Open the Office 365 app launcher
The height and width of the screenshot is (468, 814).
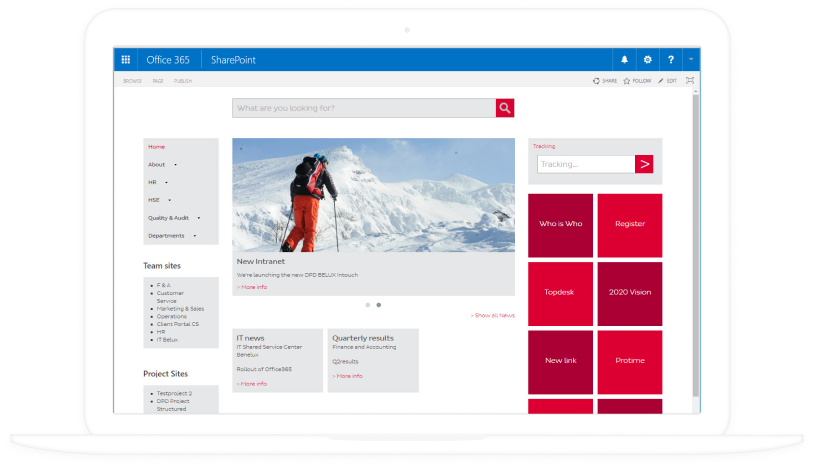coord(126,60)
